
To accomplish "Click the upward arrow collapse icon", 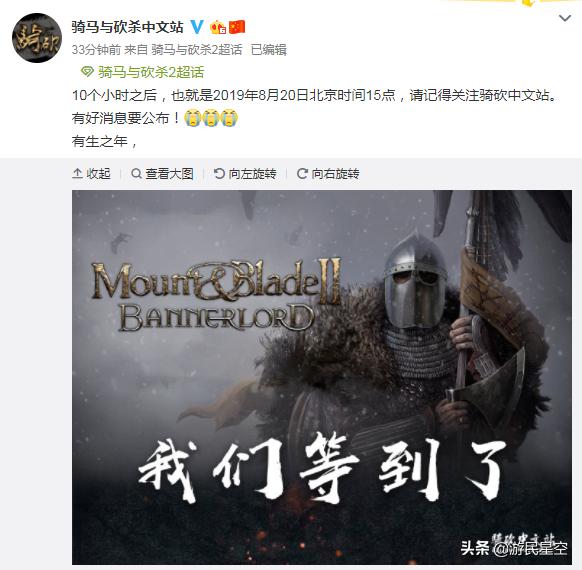I will click(x=77, y=173).
